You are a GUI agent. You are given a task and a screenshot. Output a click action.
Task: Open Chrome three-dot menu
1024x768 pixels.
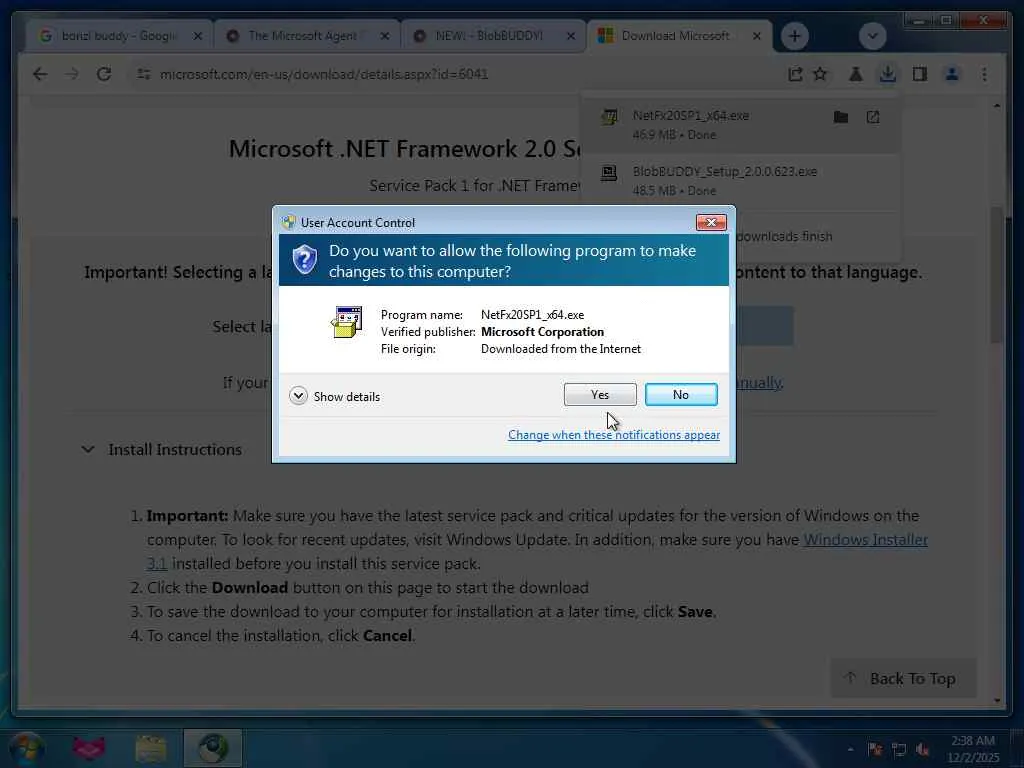click(x=984, y=74)
